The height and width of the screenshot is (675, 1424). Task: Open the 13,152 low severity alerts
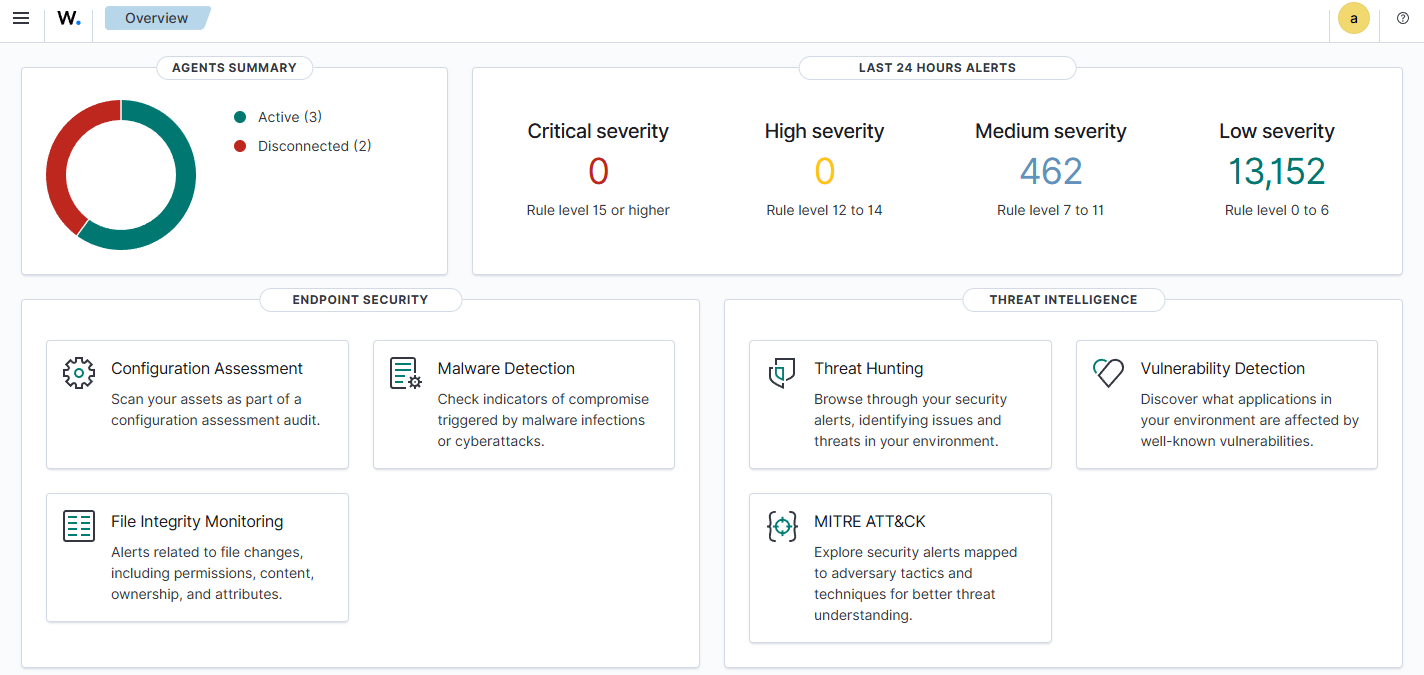coord(1276,172)
